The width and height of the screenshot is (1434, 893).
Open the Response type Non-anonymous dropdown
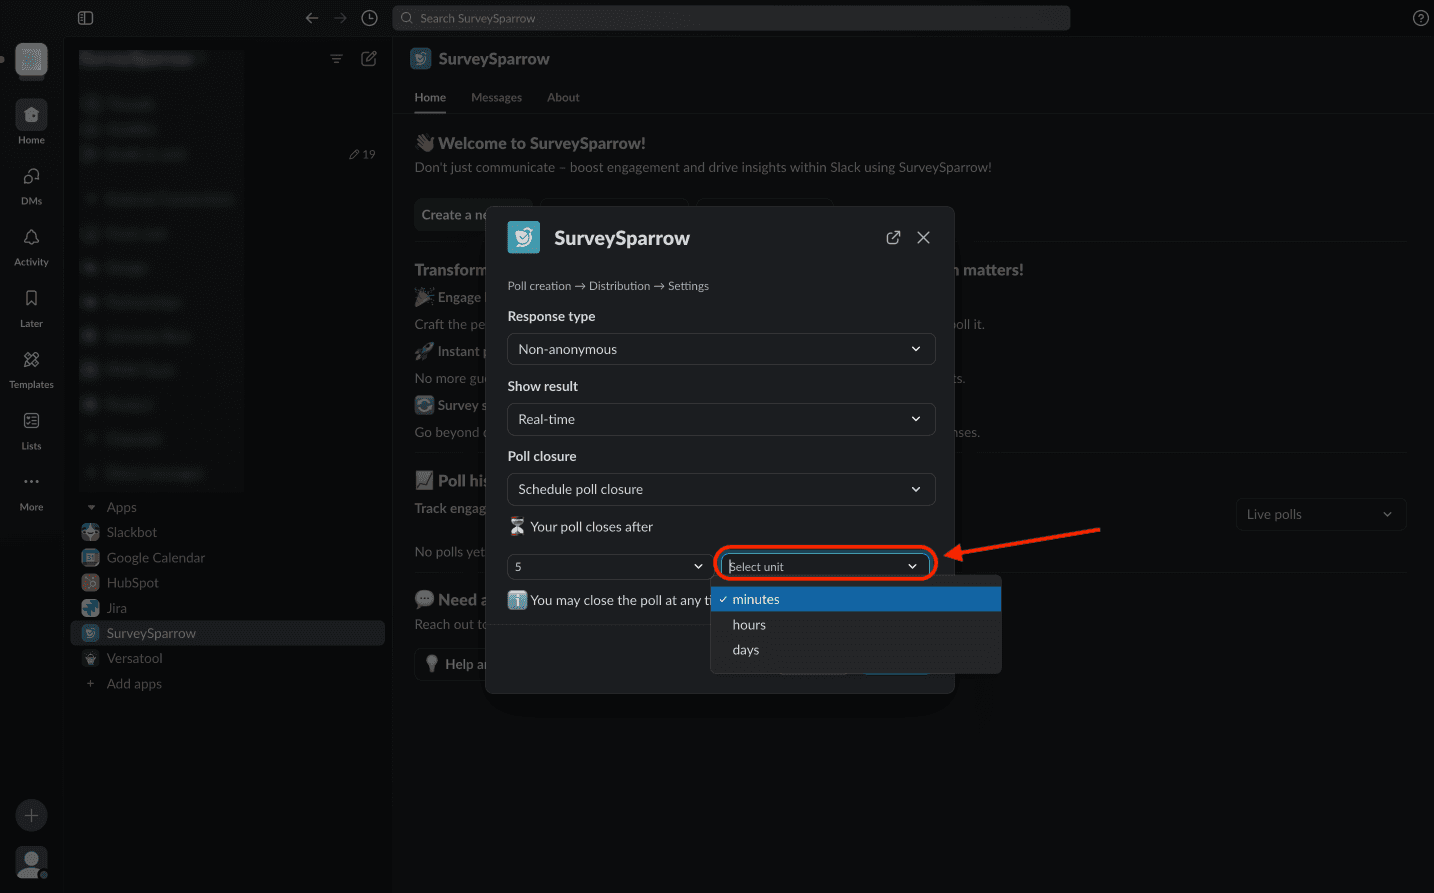pyautogui.click(x=721, y=350)
